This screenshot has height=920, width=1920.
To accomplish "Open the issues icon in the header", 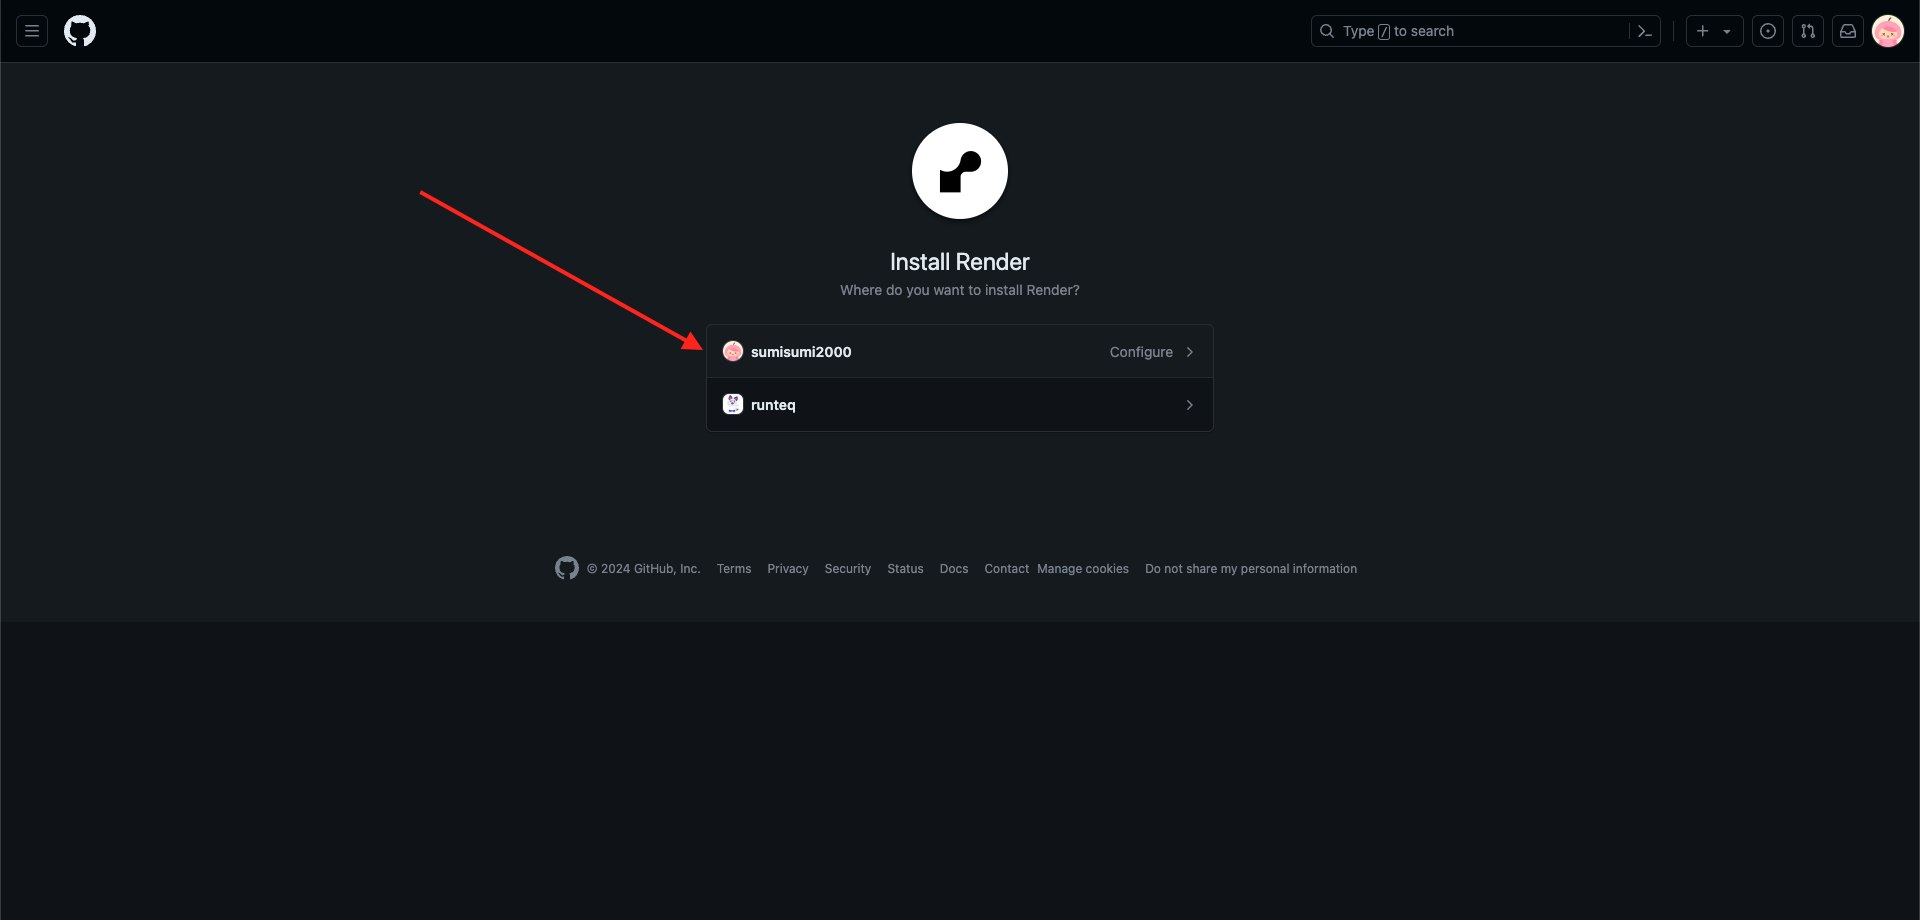I will tap(1768, 31).
